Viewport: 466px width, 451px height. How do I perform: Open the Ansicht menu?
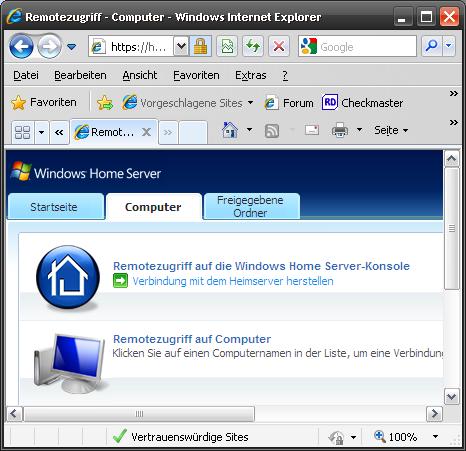pos(140,75)
